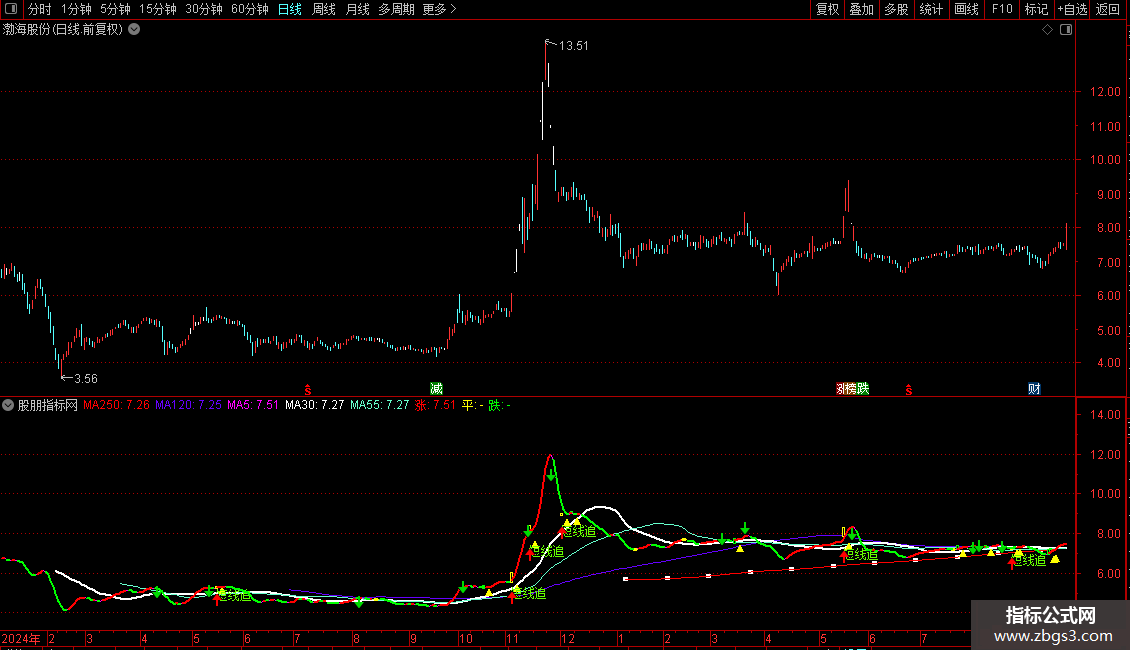Click the 股朋指标网 indicator name
1130x650 pixels.
48,405
